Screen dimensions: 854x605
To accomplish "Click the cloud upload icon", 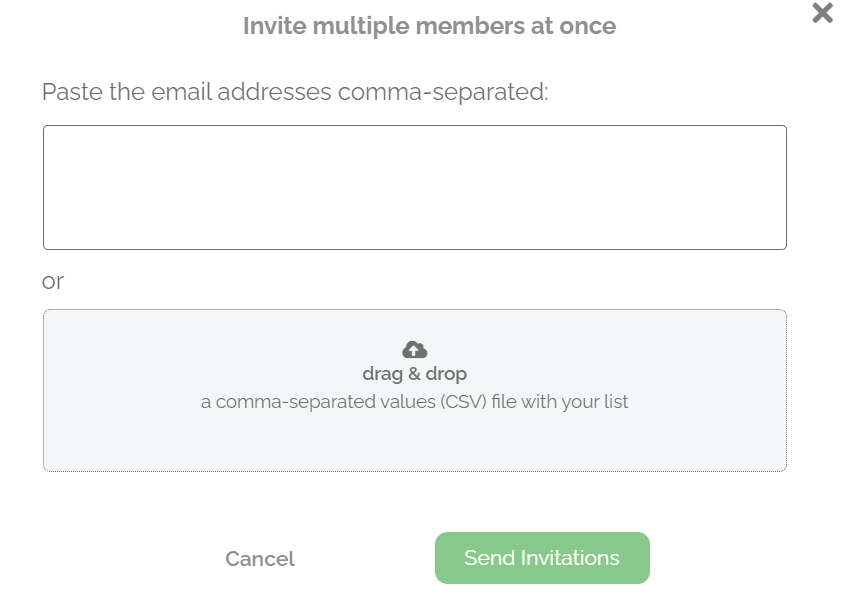I will point(414,349).
